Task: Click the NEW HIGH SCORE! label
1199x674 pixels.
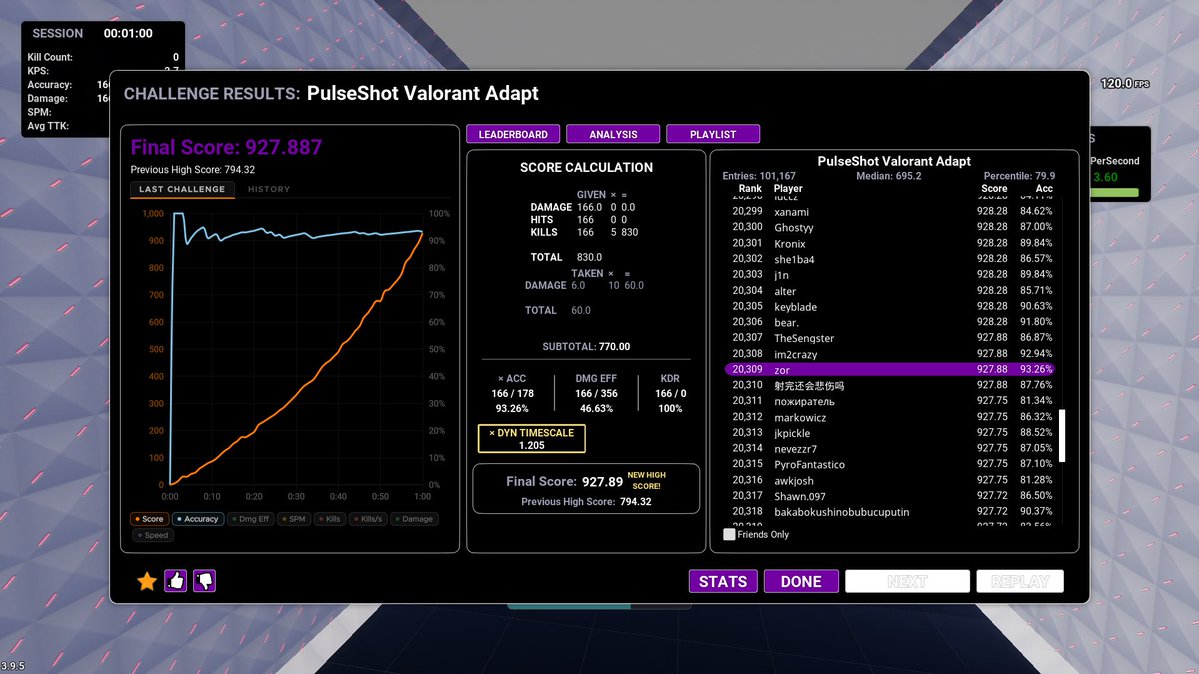Action: 646,480
